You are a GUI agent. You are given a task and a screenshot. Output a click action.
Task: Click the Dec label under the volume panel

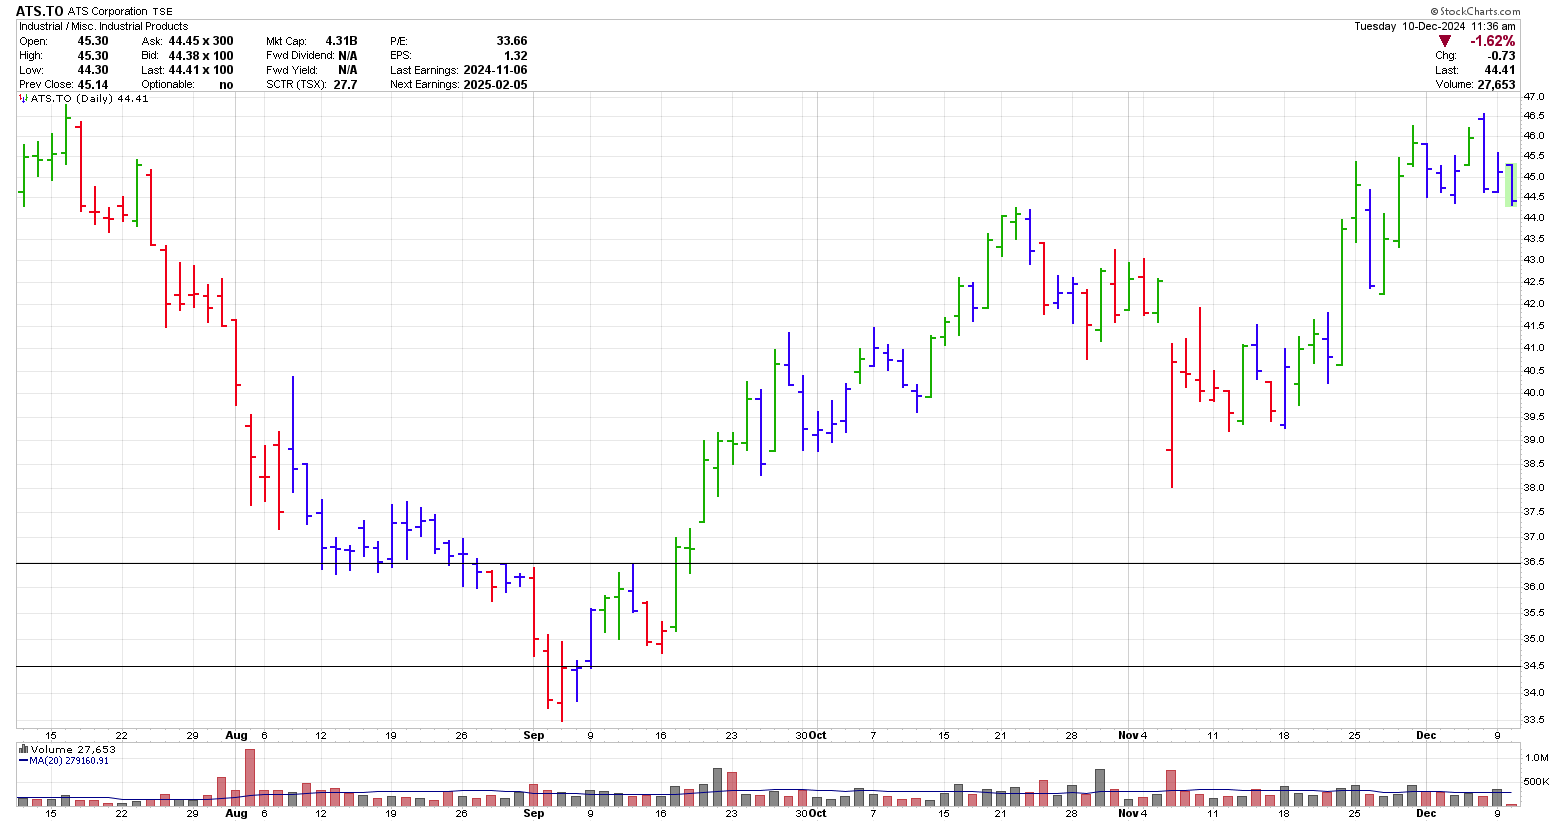tap(1426, 813)
